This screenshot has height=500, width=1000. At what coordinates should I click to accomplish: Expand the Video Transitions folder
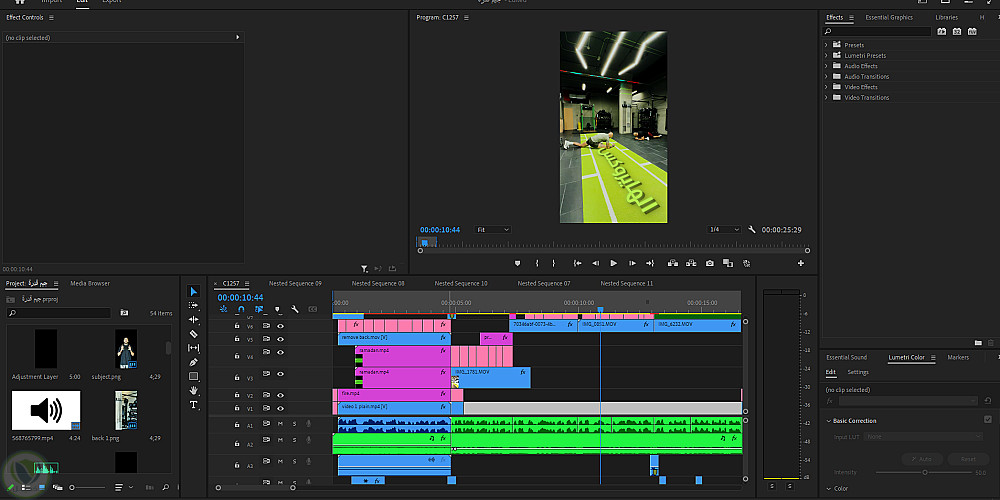click(827, 98)
